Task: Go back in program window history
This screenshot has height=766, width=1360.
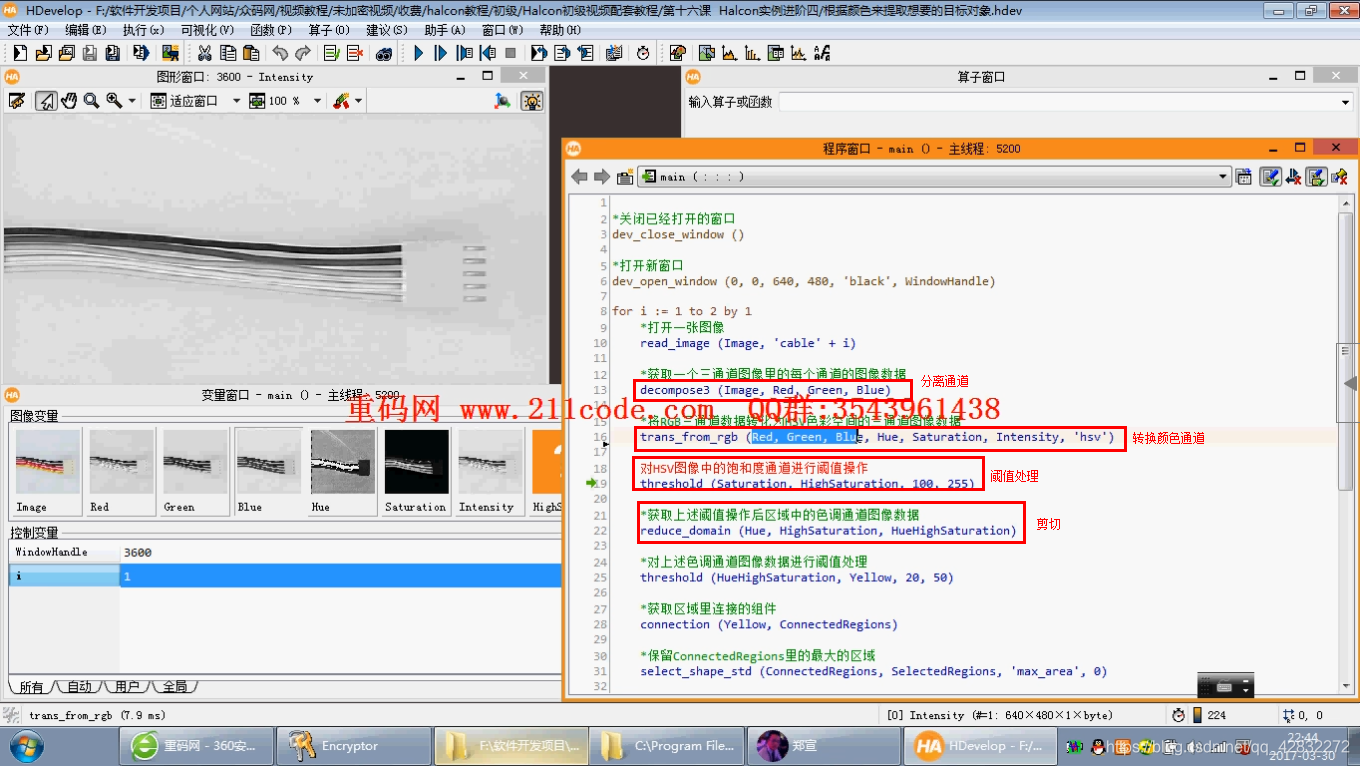Action: pyautogui.click(x=580, y=177)
